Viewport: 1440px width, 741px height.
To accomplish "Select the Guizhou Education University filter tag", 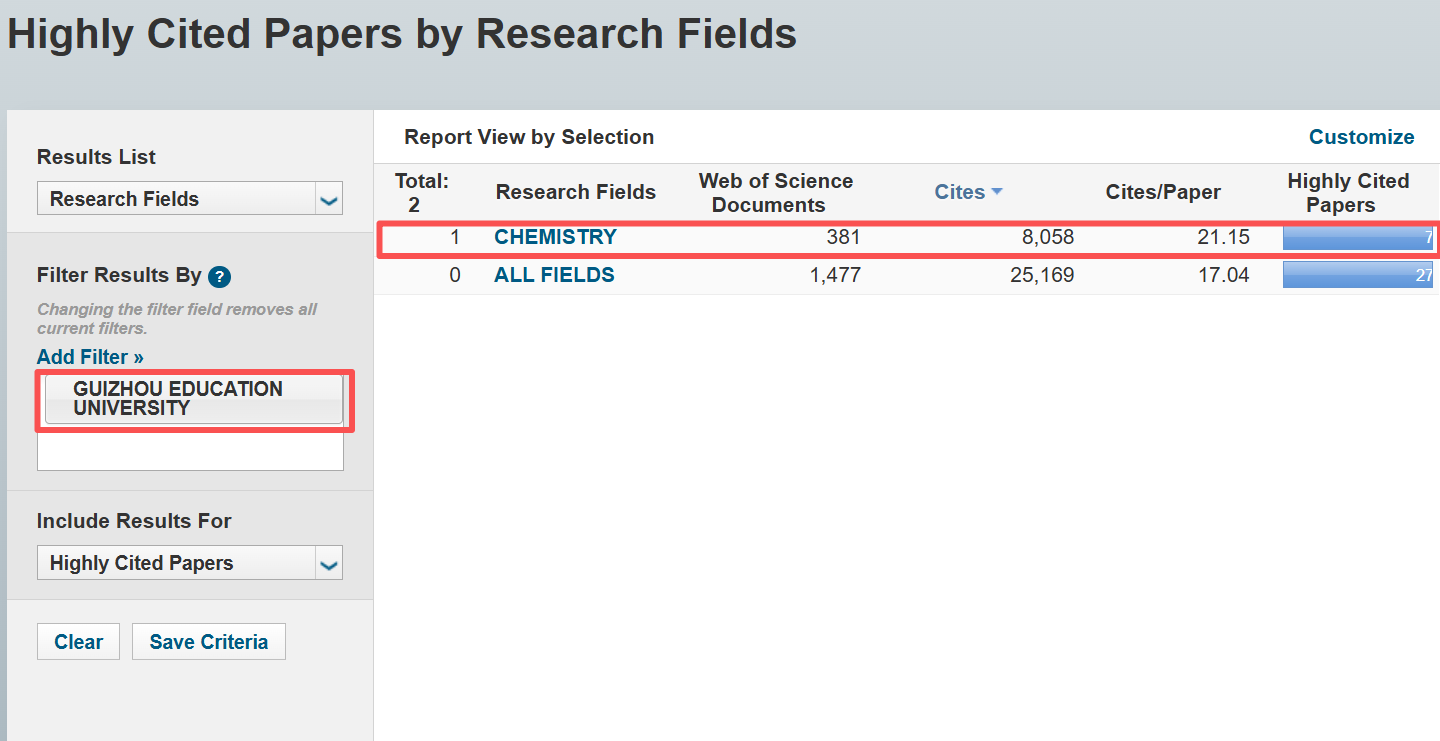I will (194, 398).
